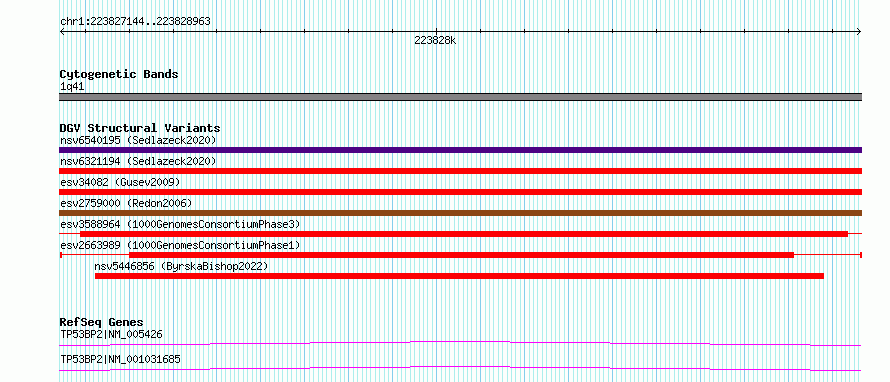Open TP53BP2|NM_005426 transcript label
The image size is (890, 382).
pyautogui.click(x=111, y=334)
